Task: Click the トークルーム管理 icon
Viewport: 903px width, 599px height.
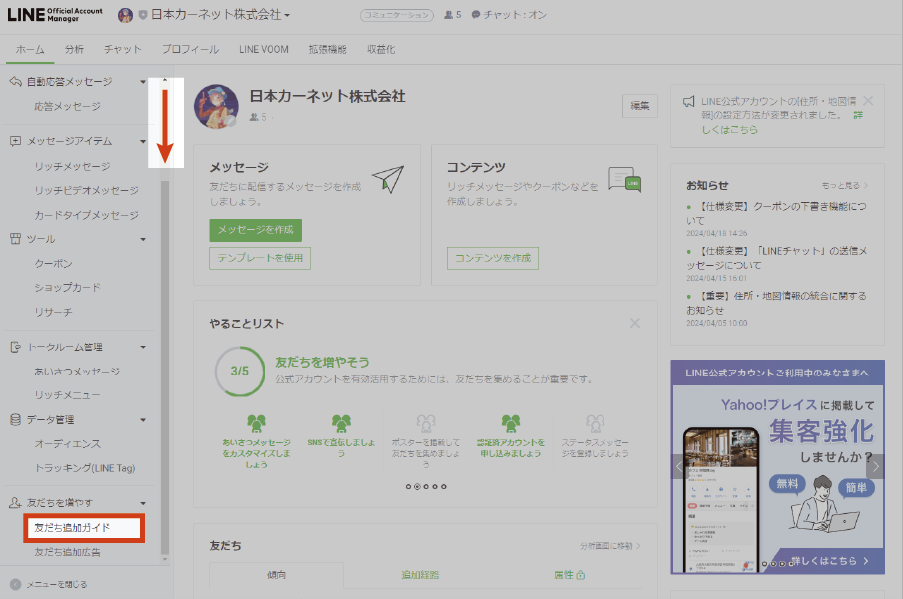Action: [16, 347]
